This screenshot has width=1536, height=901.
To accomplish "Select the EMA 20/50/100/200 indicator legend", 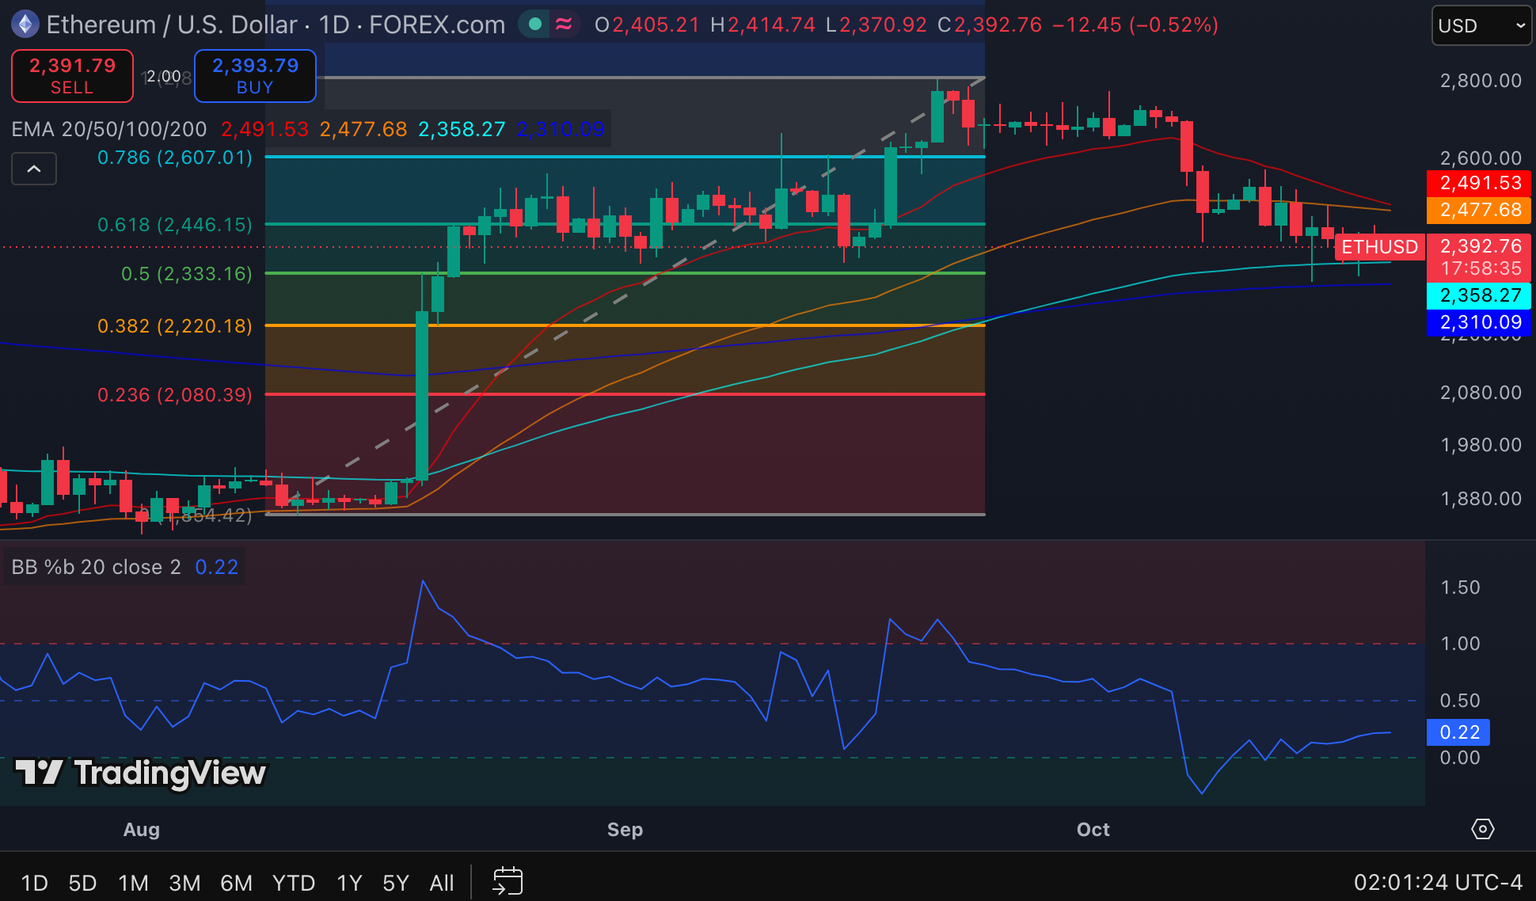I will point(109,129).
